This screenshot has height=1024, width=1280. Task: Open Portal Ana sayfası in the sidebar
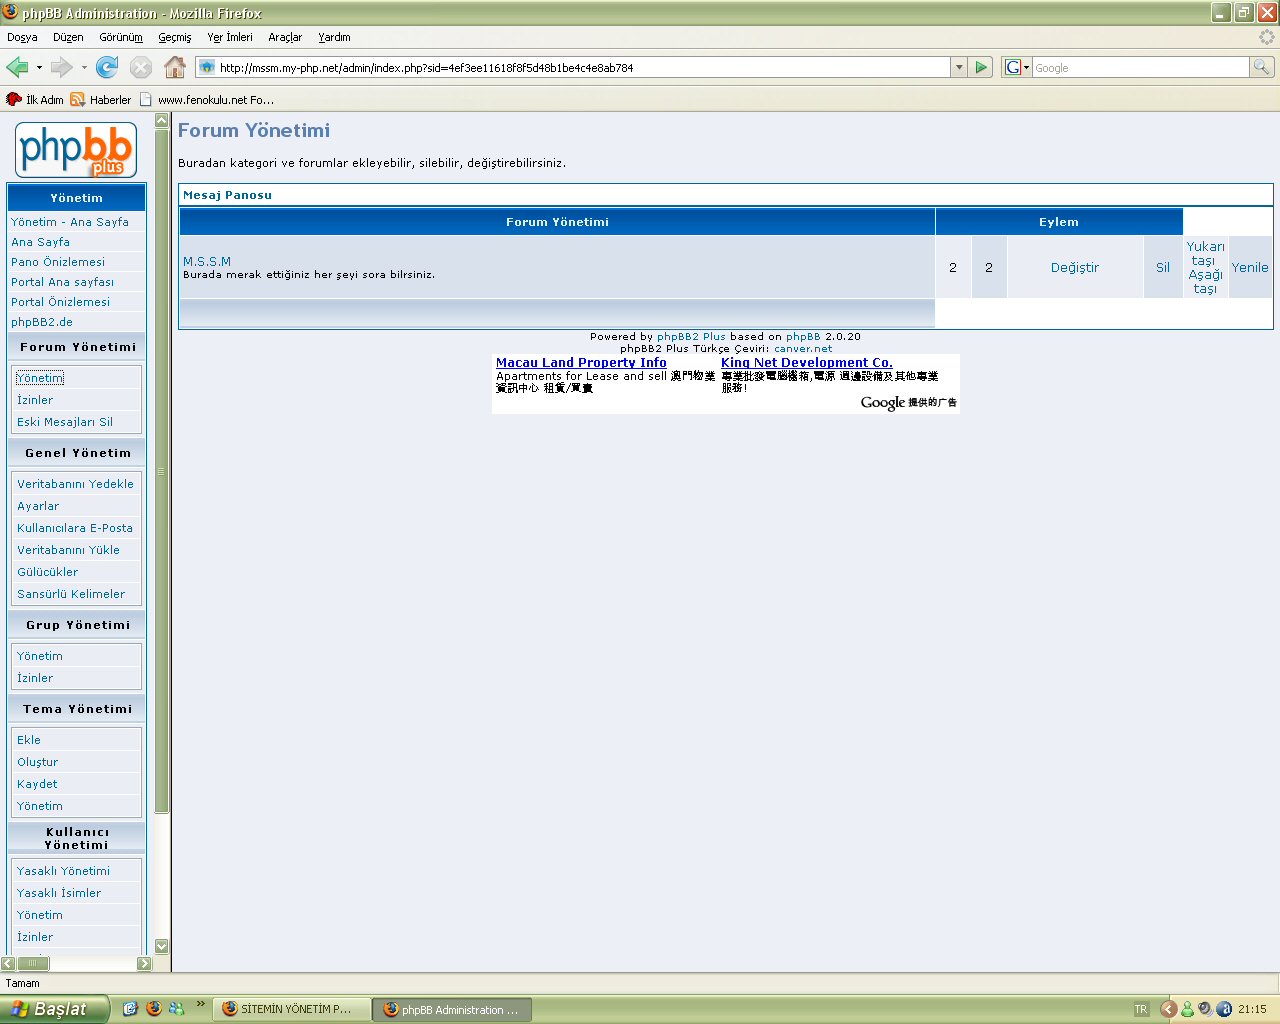tap(62, 282)
